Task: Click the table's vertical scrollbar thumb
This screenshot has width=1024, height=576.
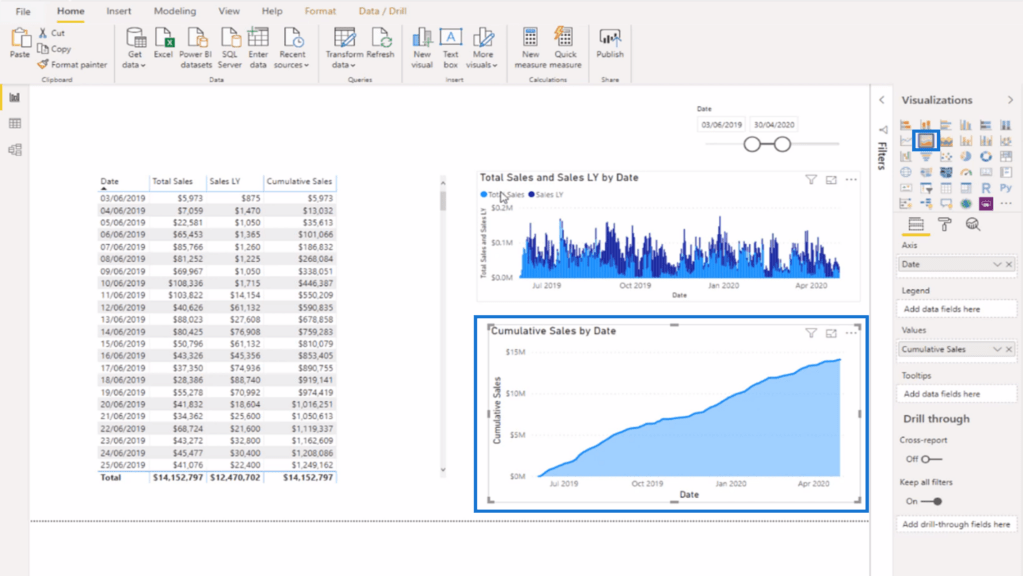Action: tap(443, 200)
